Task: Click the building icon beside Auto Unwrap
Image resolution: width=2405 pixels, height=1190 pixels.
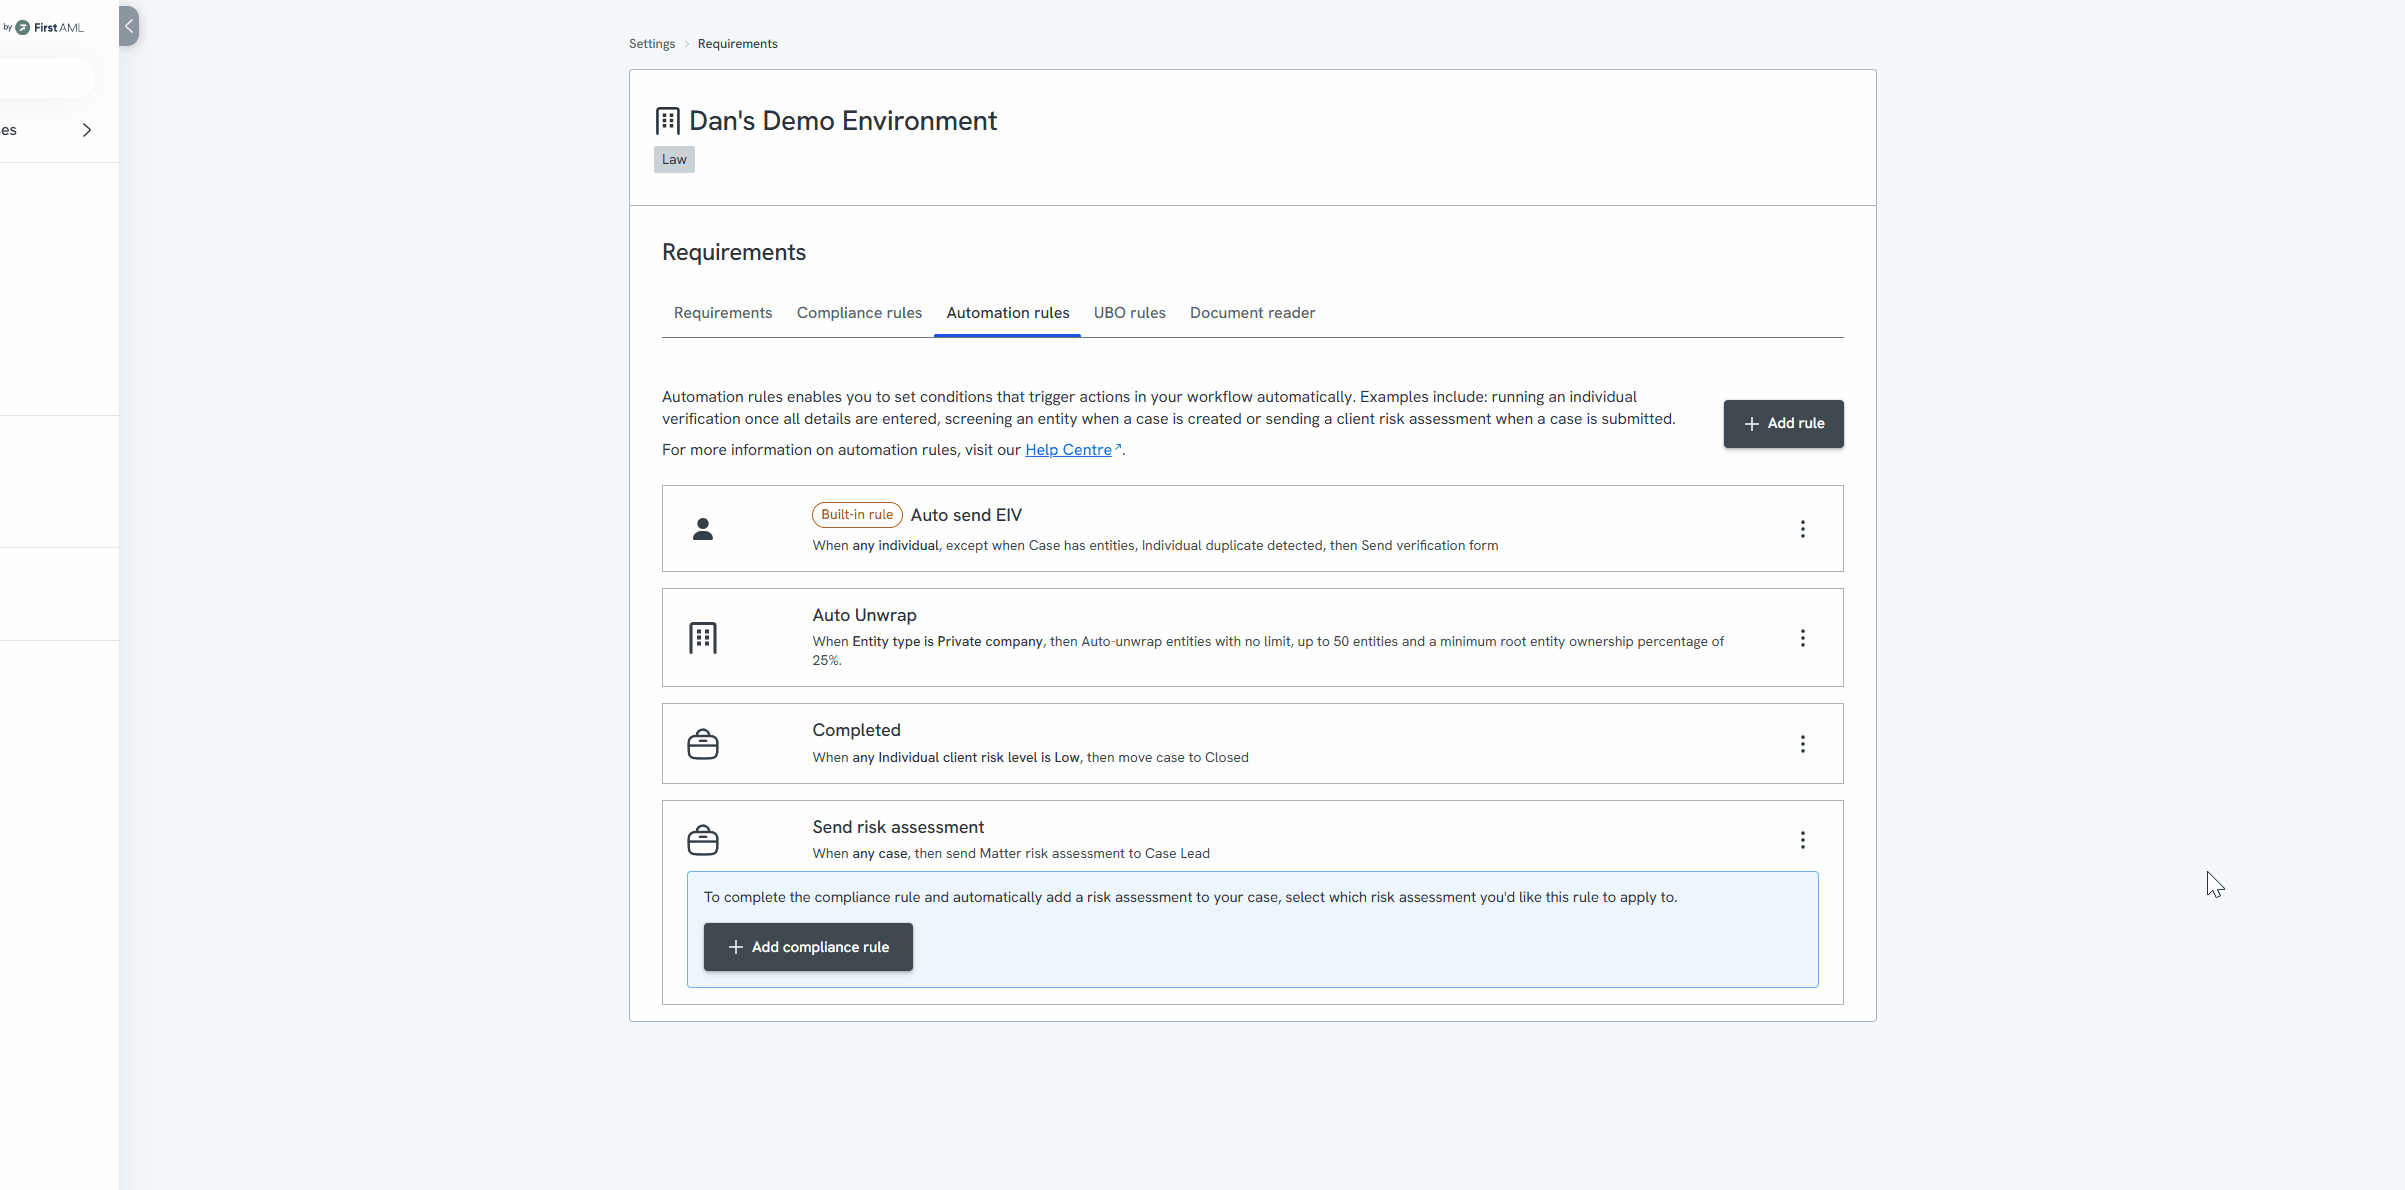Action: click(703, 638)
